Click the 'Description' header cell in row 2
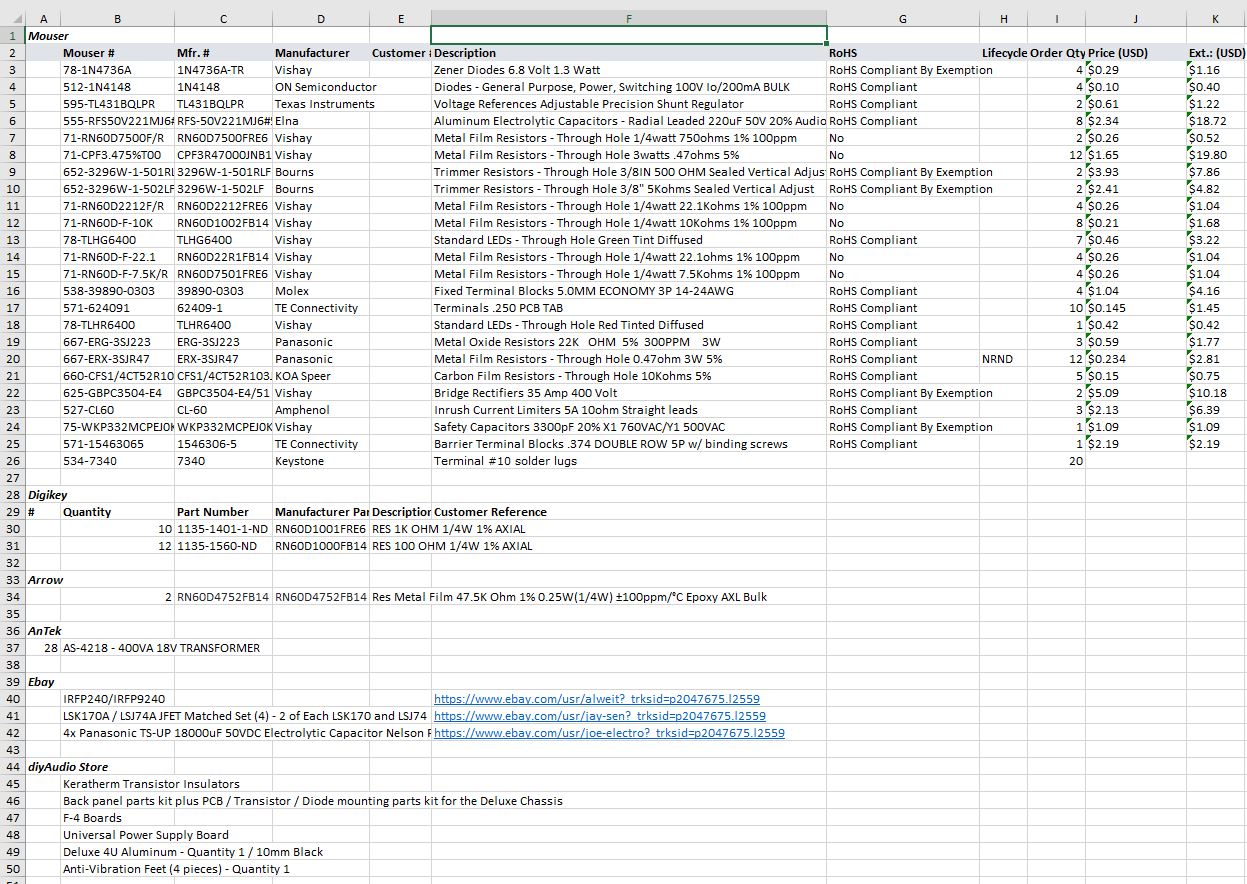1247x884 pixels. click(629, 53)
